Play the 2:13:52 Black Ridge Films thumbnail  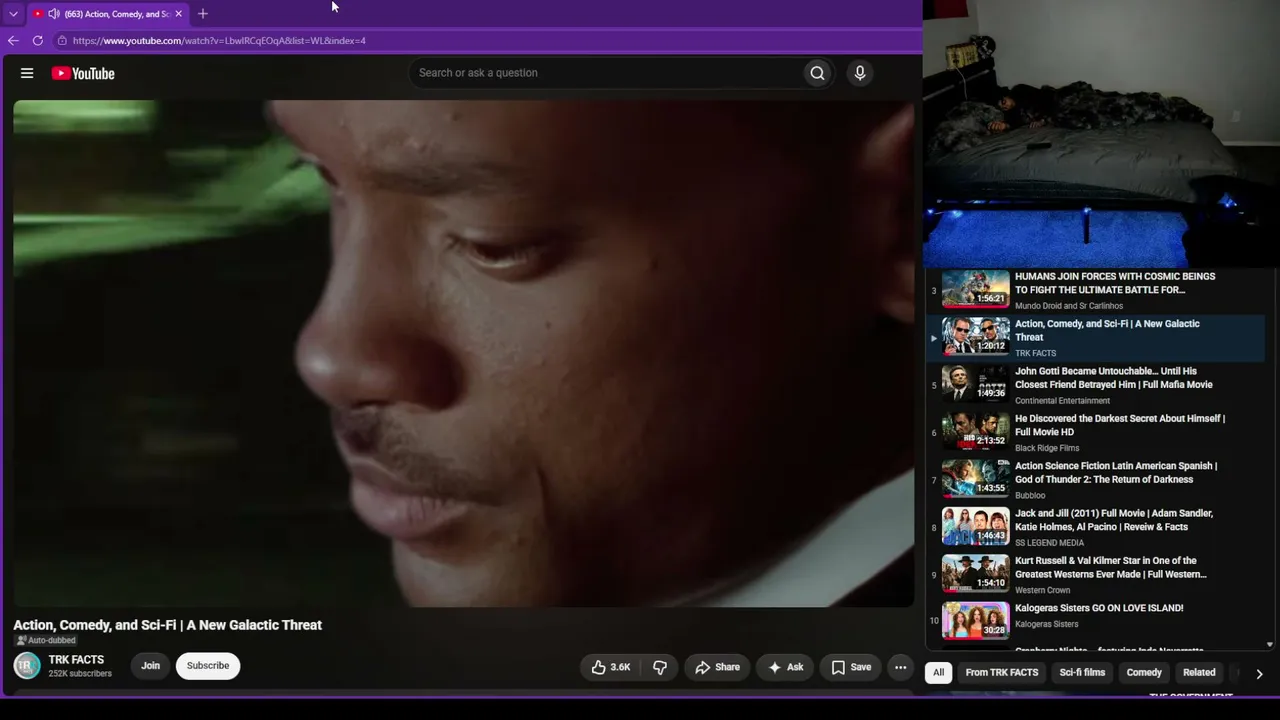point(976,432)
